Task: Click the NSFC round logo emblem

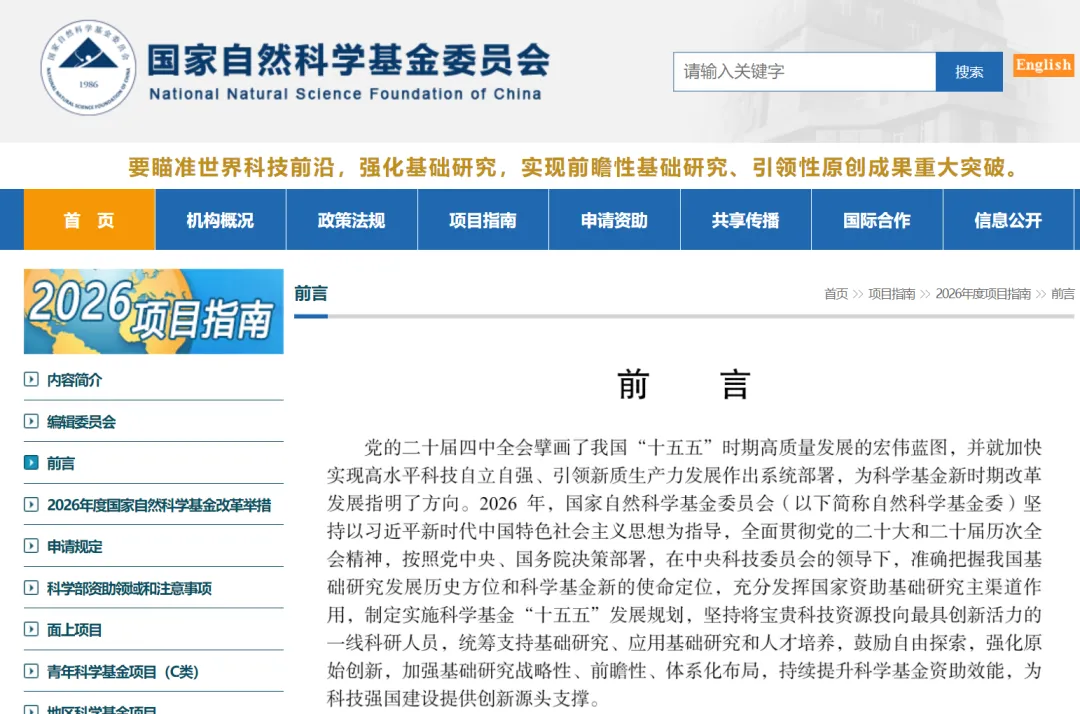Action: point(88,67)
